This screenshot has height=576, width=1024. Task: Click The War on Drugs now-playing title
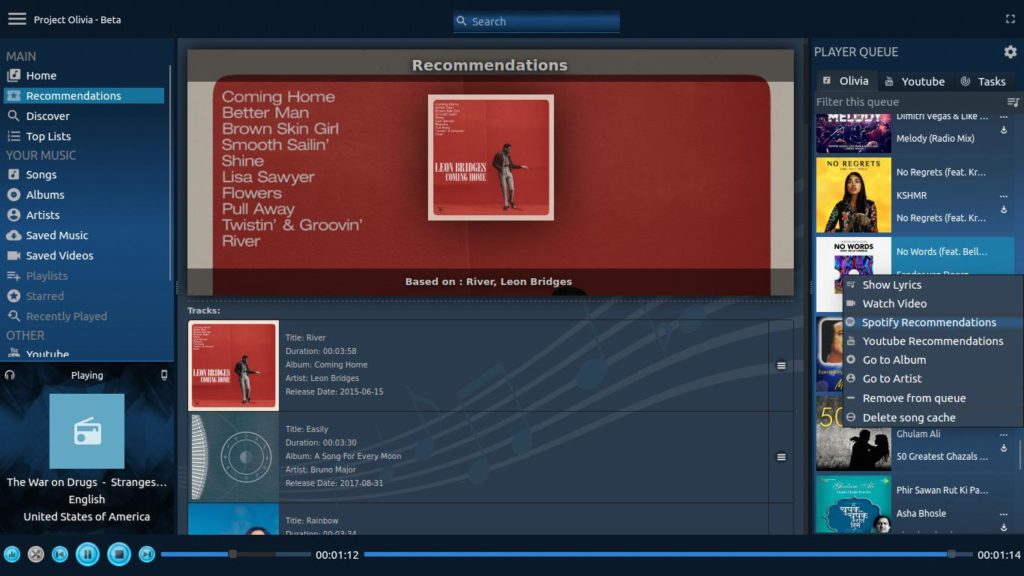tap(87, 482)
